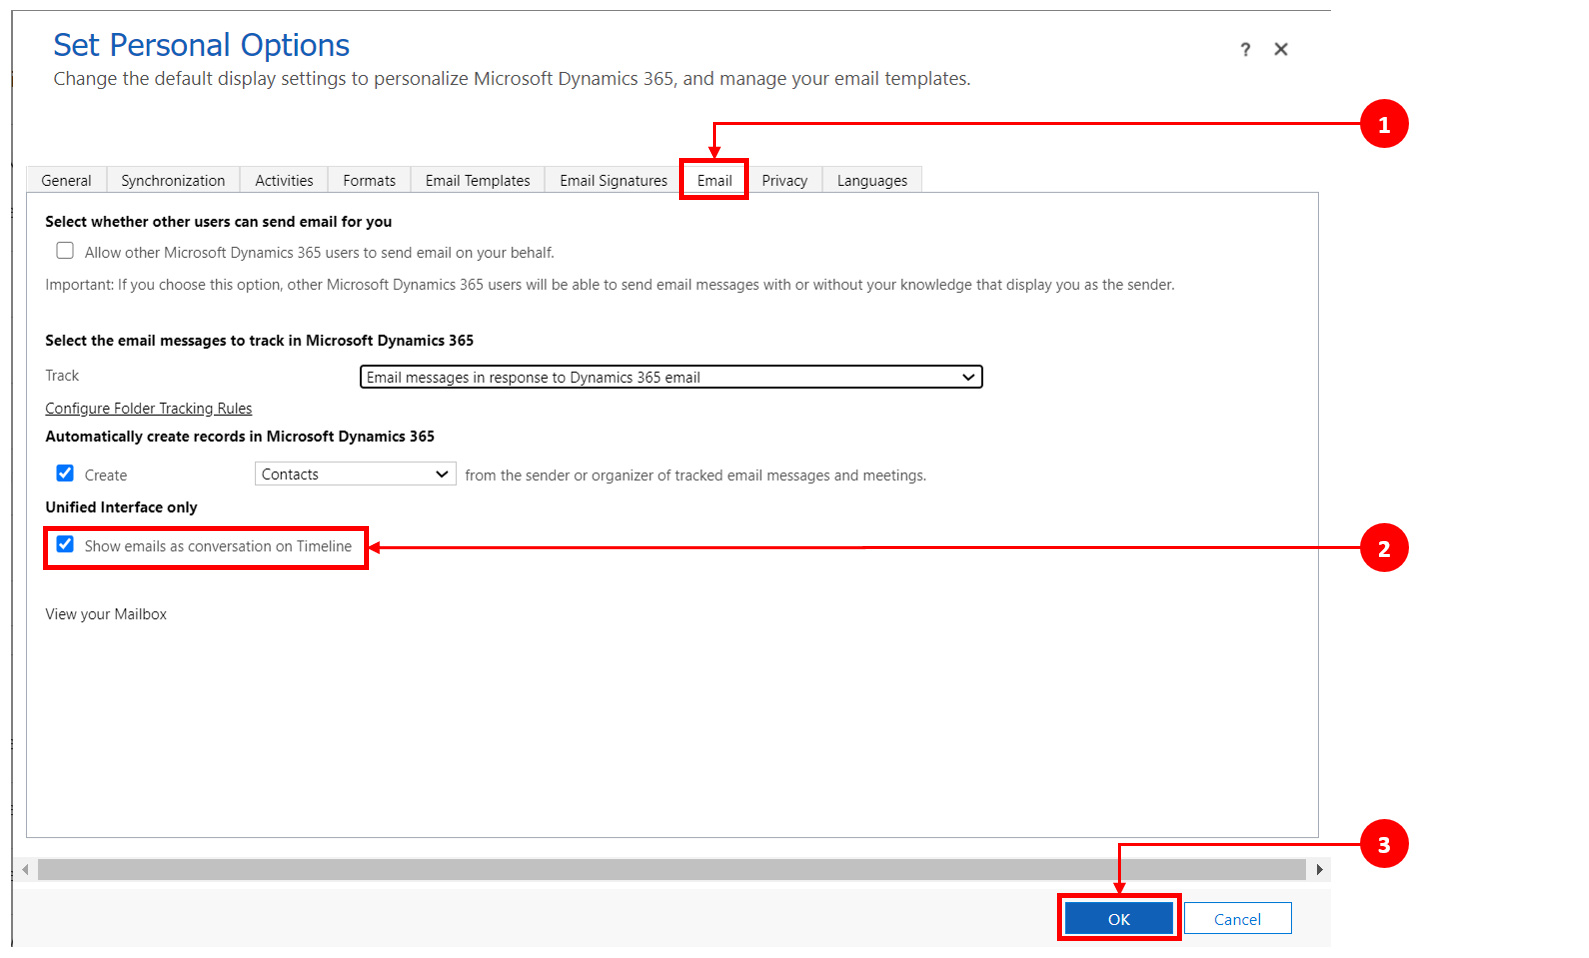The width and height of the screenshot is (1589, 958).
Task: Go to the Formats tab
Action: (369, 180)
